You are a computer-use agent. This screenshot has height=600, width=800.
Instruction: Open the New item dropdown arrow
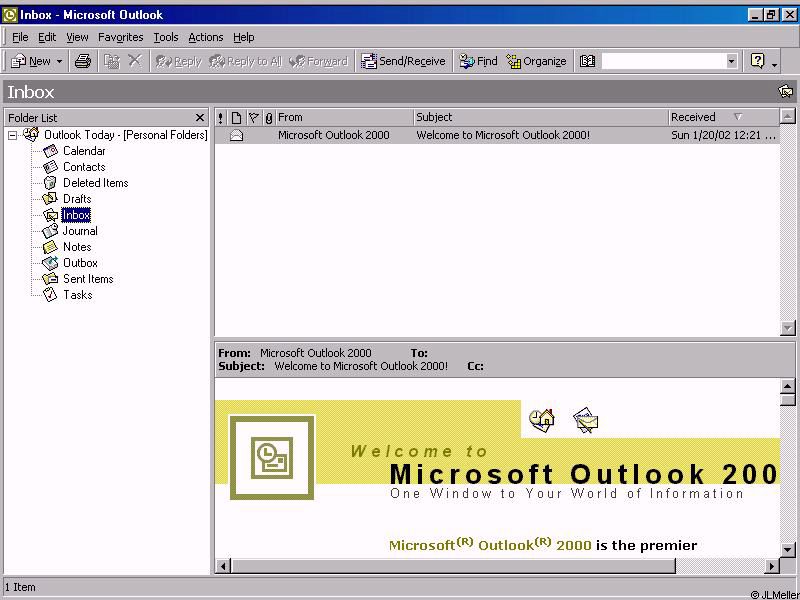[59, 61]
